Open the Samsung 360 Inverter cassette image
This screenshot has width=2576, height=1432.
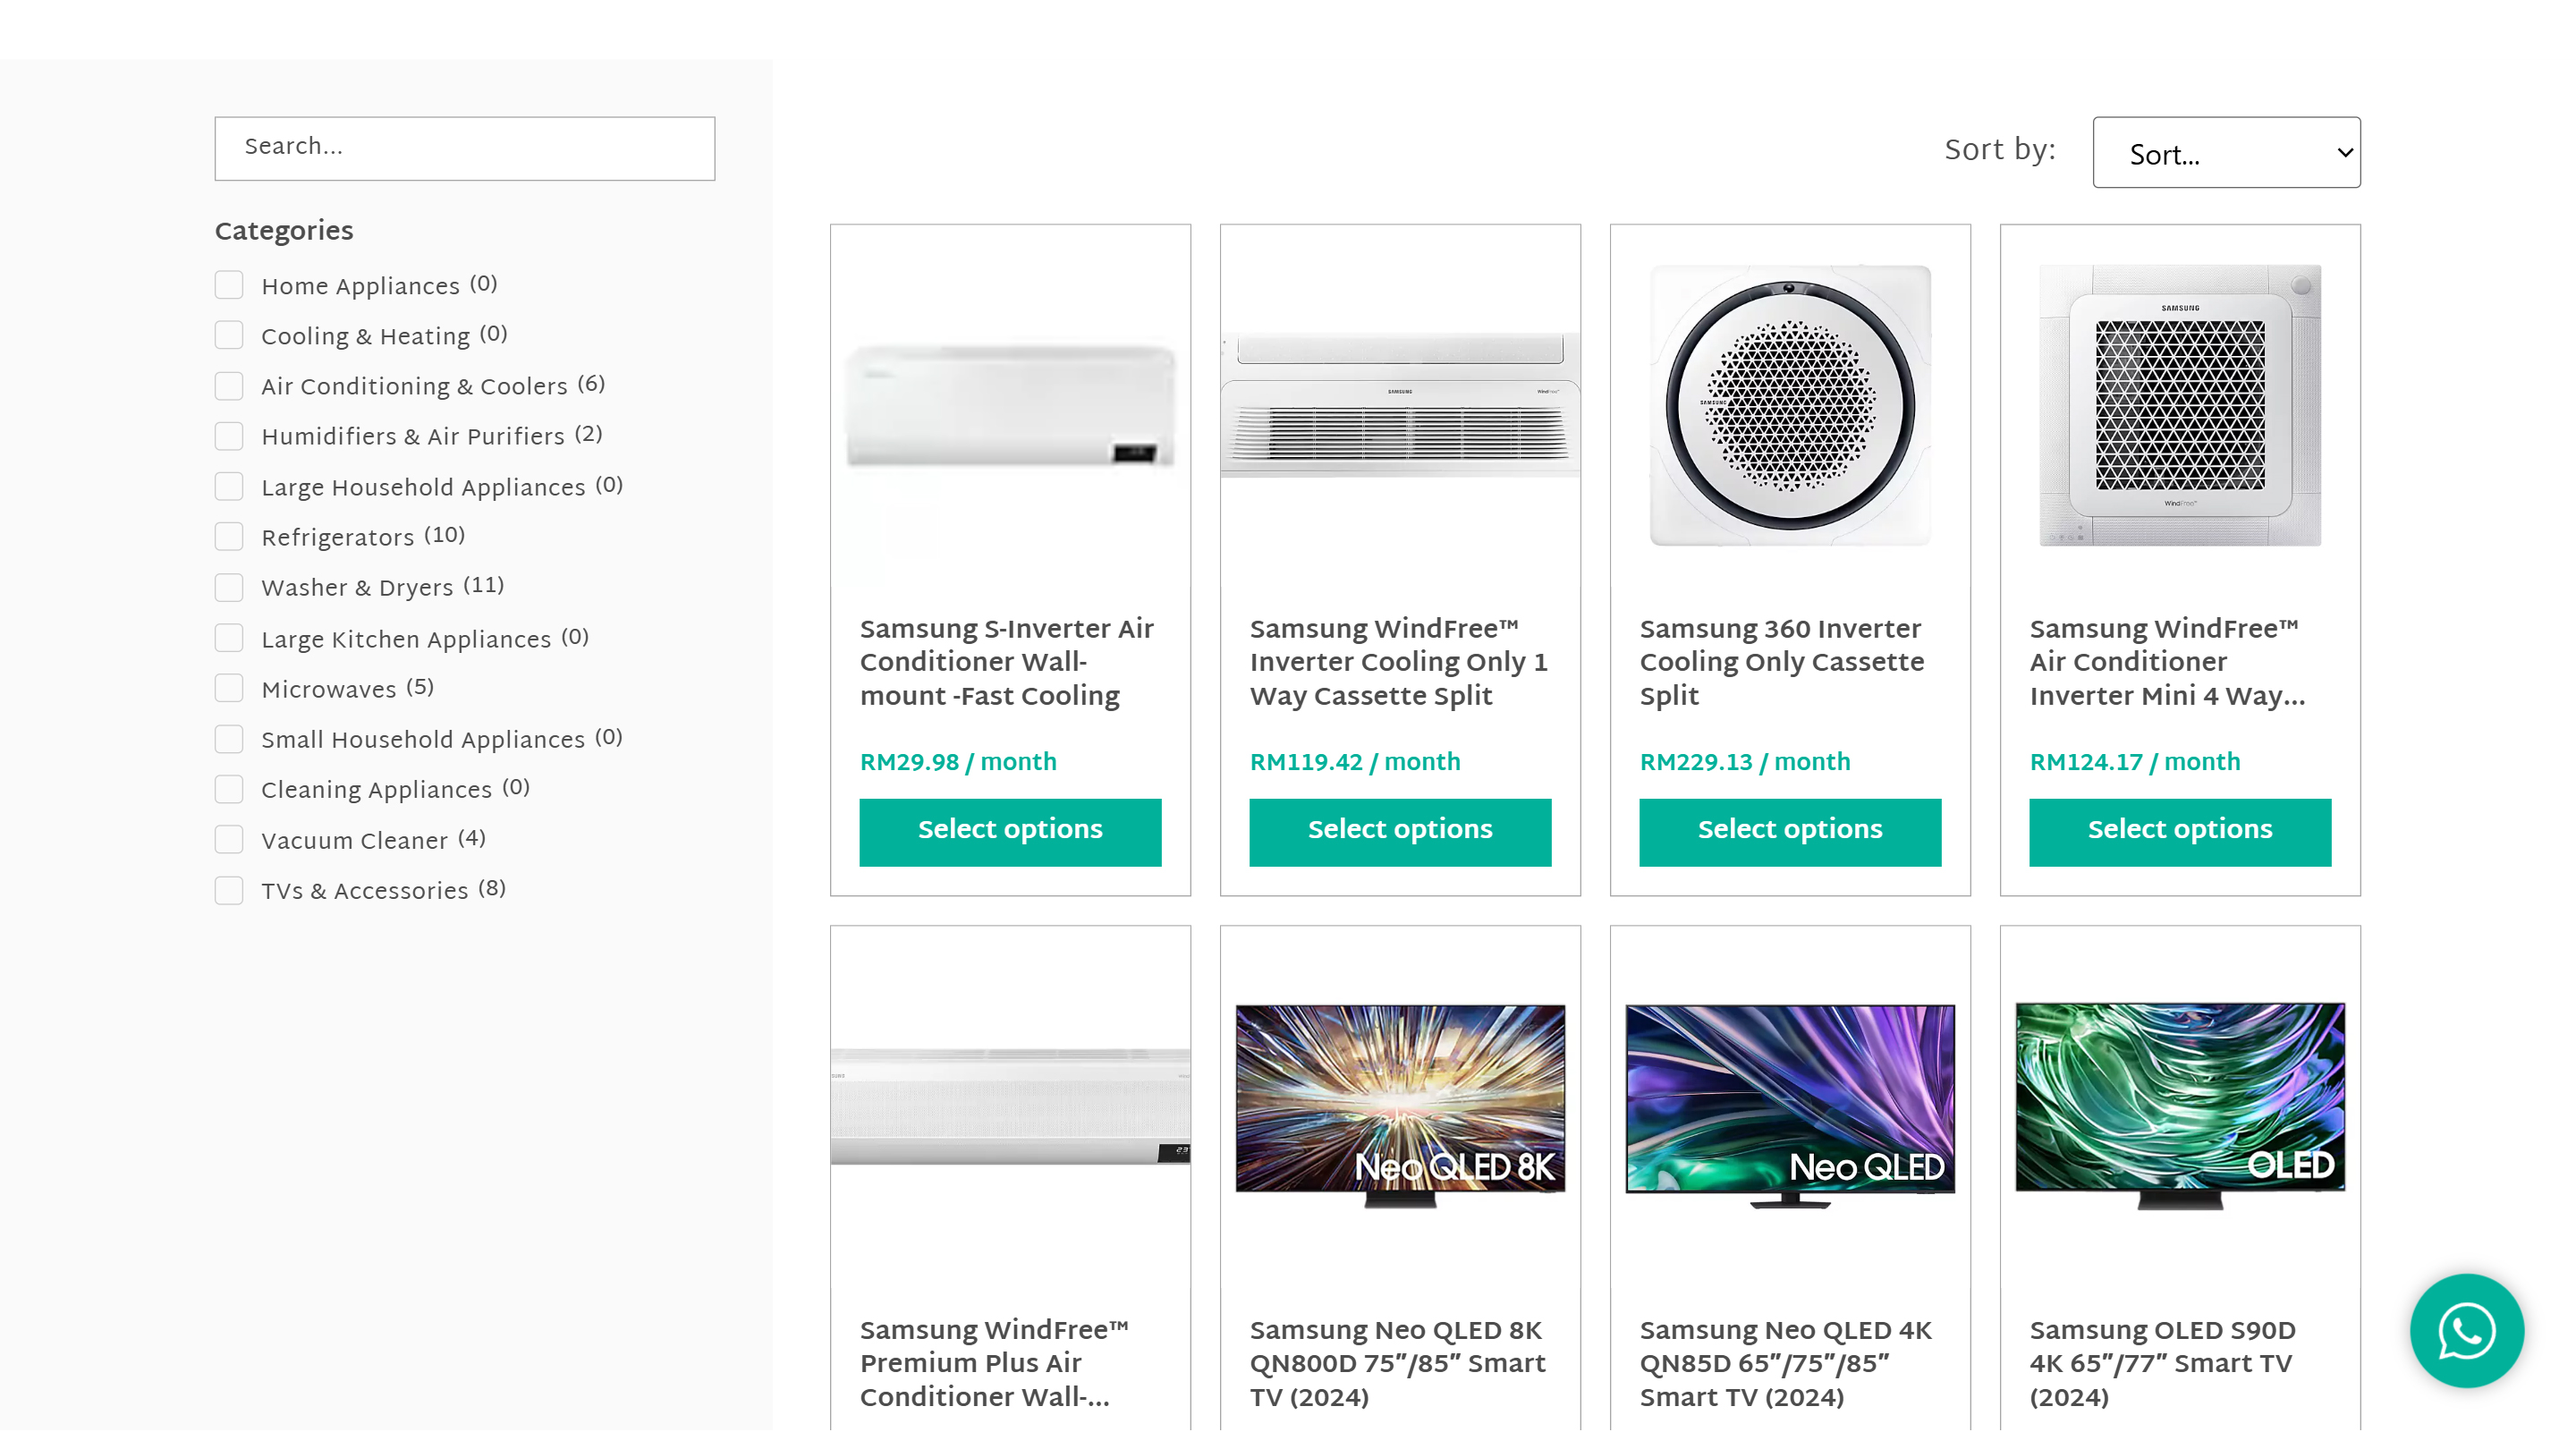[x=1790, y=405]
